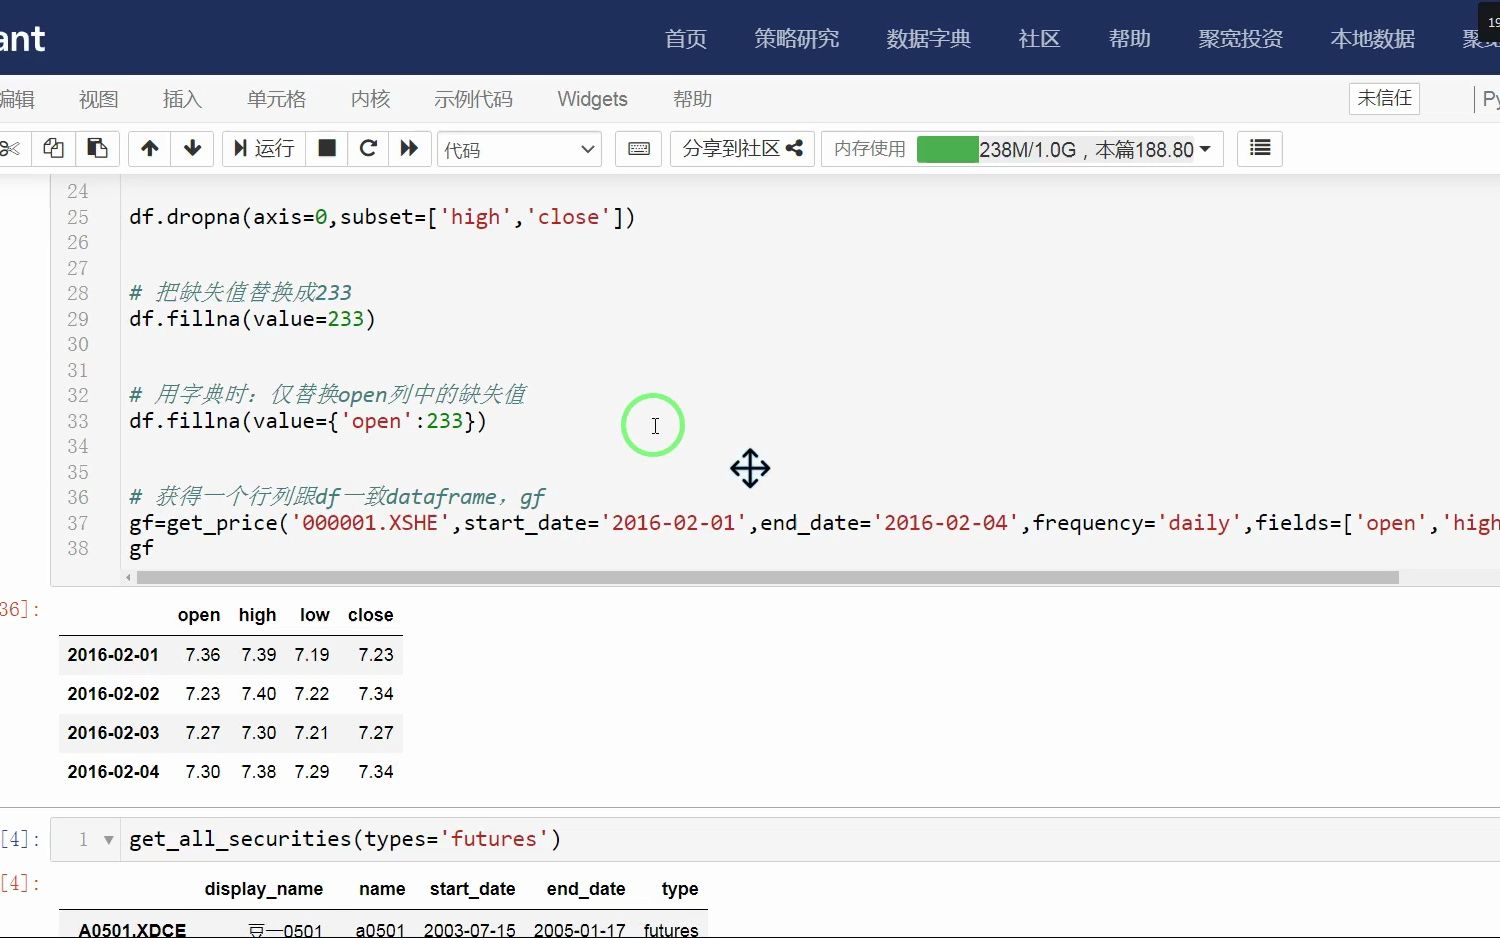The height and width of the screenshot is (938, 1500).
Task: Click the comment line 把缺失值替换成233
Action: pyautogui.click(x=241, y=293)
